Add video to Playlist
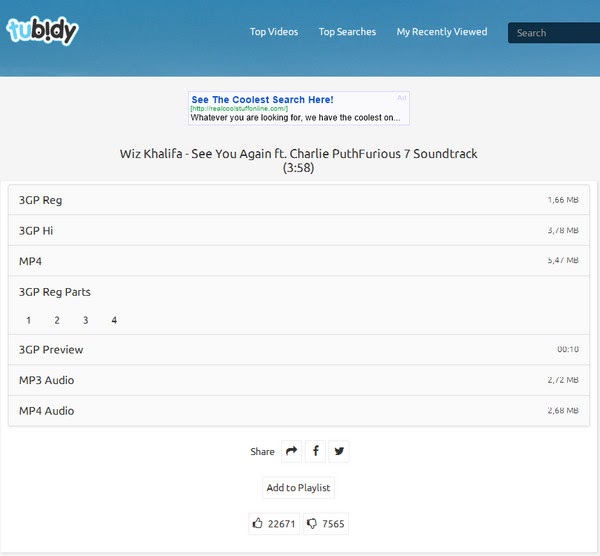This screenshot has width=600, height=556. coord(298,488)
